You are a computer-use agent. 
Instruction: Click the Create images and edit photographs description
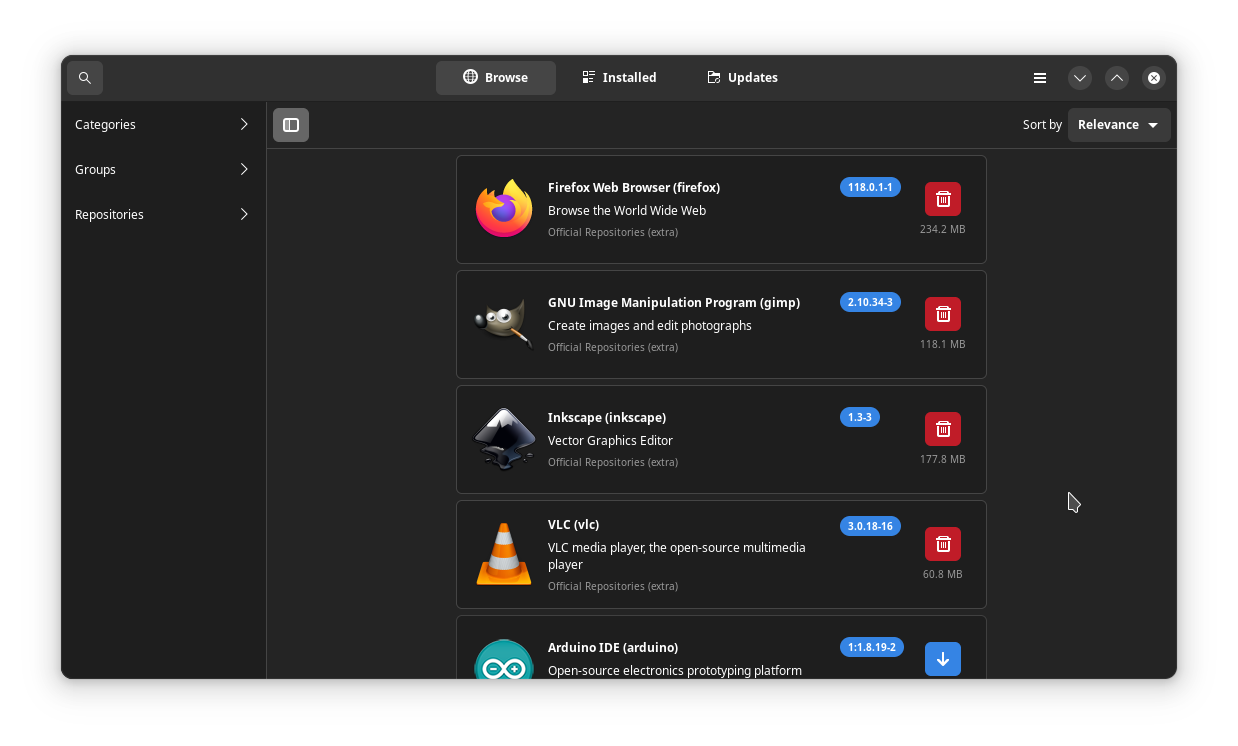(x=650, y=326)
